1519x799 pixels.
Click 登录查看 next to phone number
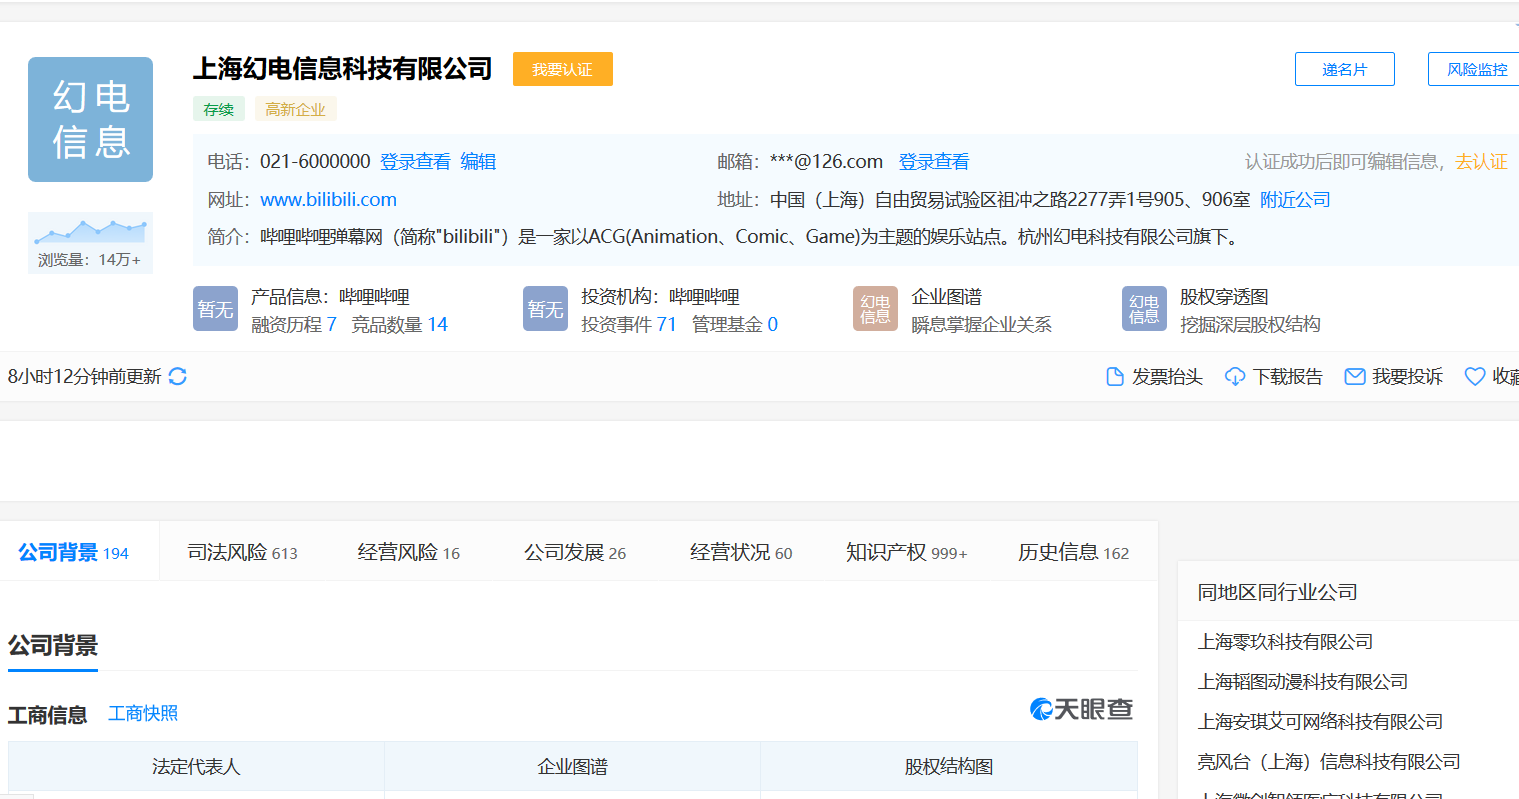click(x=415, y=162)
